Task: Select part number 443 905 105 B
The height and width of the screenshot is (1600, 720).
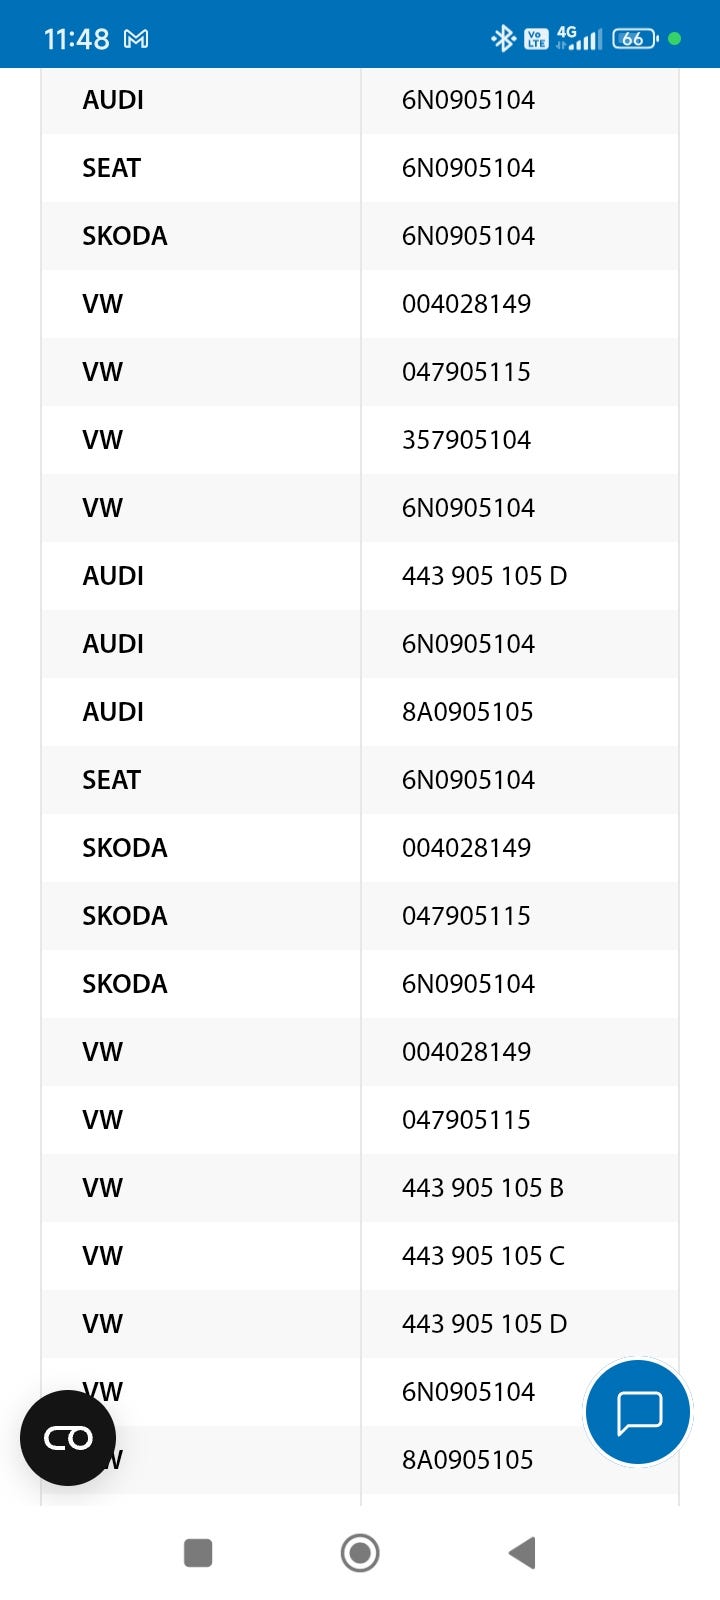Action: 483,1188
